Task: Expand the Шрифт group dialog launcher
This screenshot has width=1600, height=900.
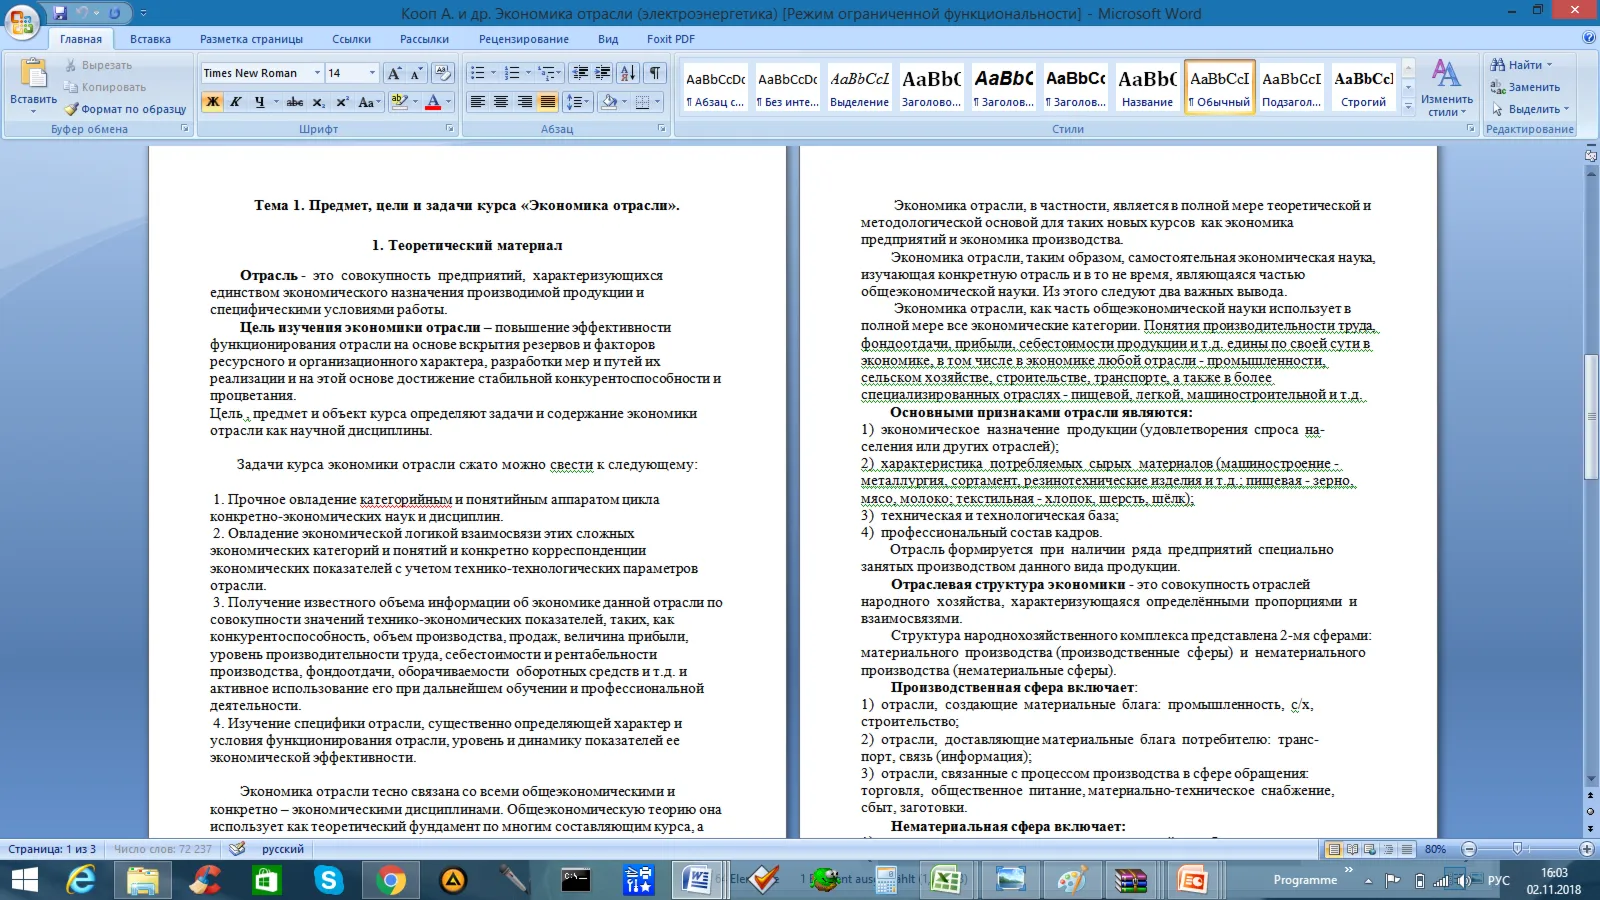Action: coord(450,129)
